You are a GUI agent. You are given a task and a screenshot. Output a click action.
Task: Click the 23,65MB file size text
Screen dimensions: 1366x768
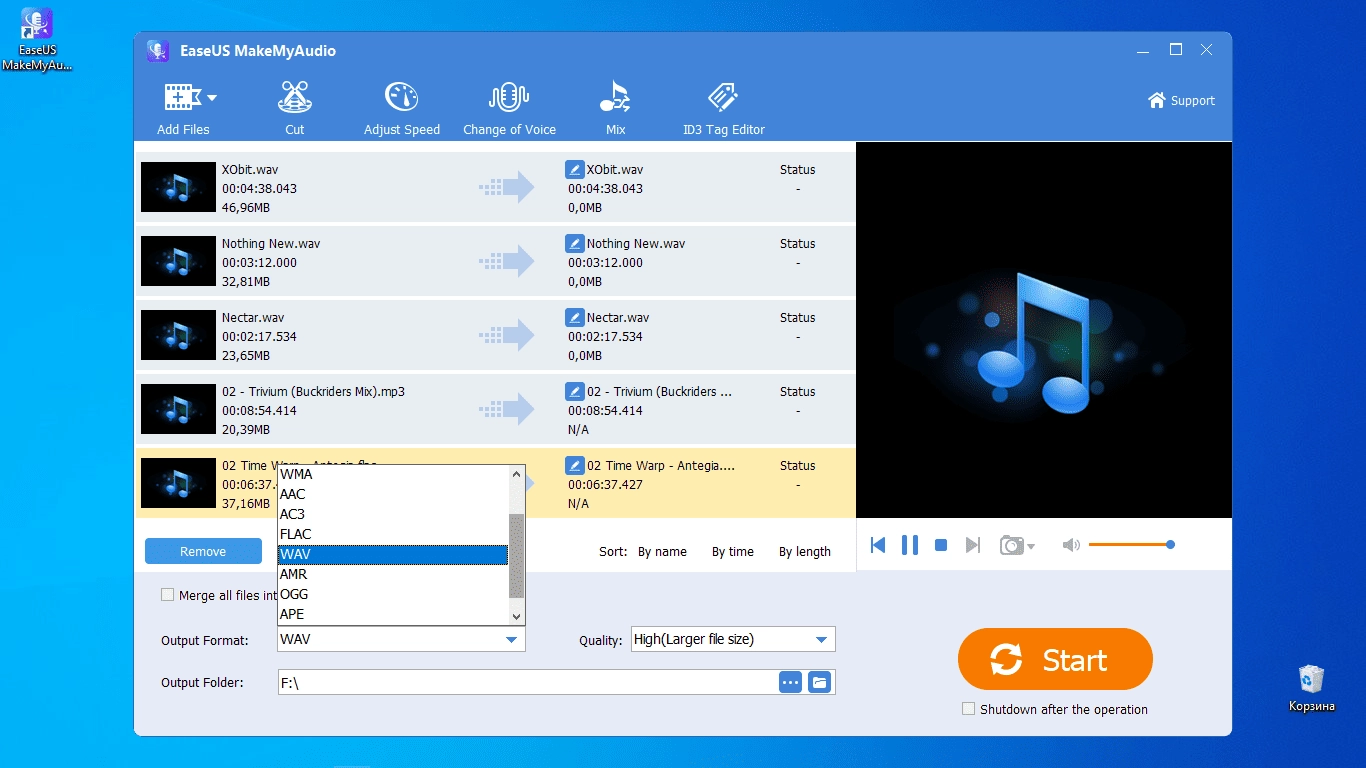(246, 356)
